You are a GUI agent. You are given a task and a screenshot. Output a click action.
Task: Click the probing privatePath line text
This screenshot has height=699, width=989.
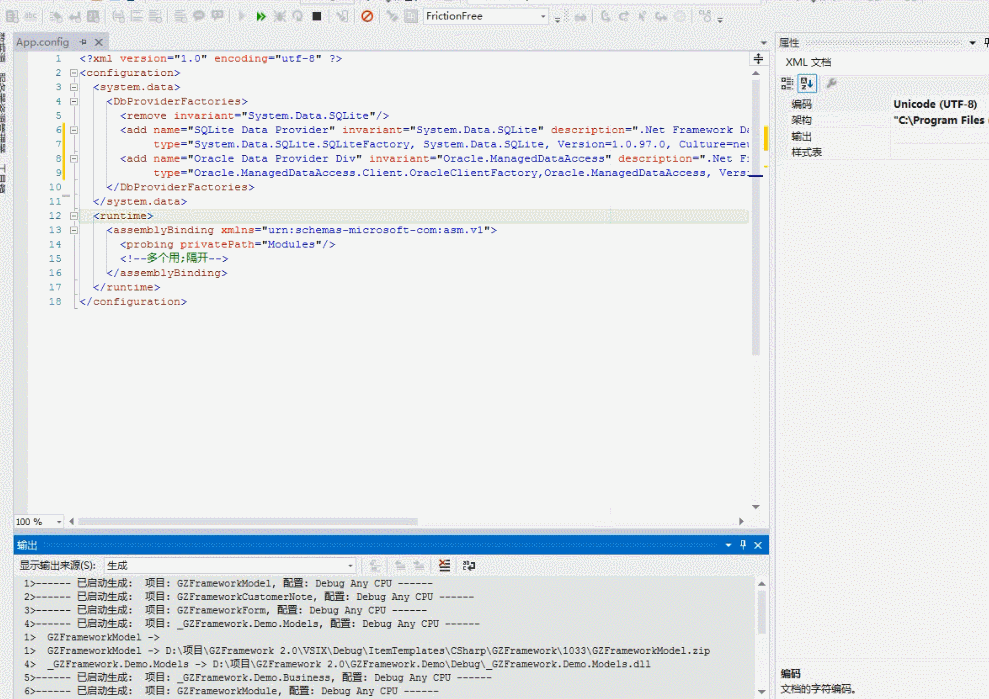click(x=228, y=245)
